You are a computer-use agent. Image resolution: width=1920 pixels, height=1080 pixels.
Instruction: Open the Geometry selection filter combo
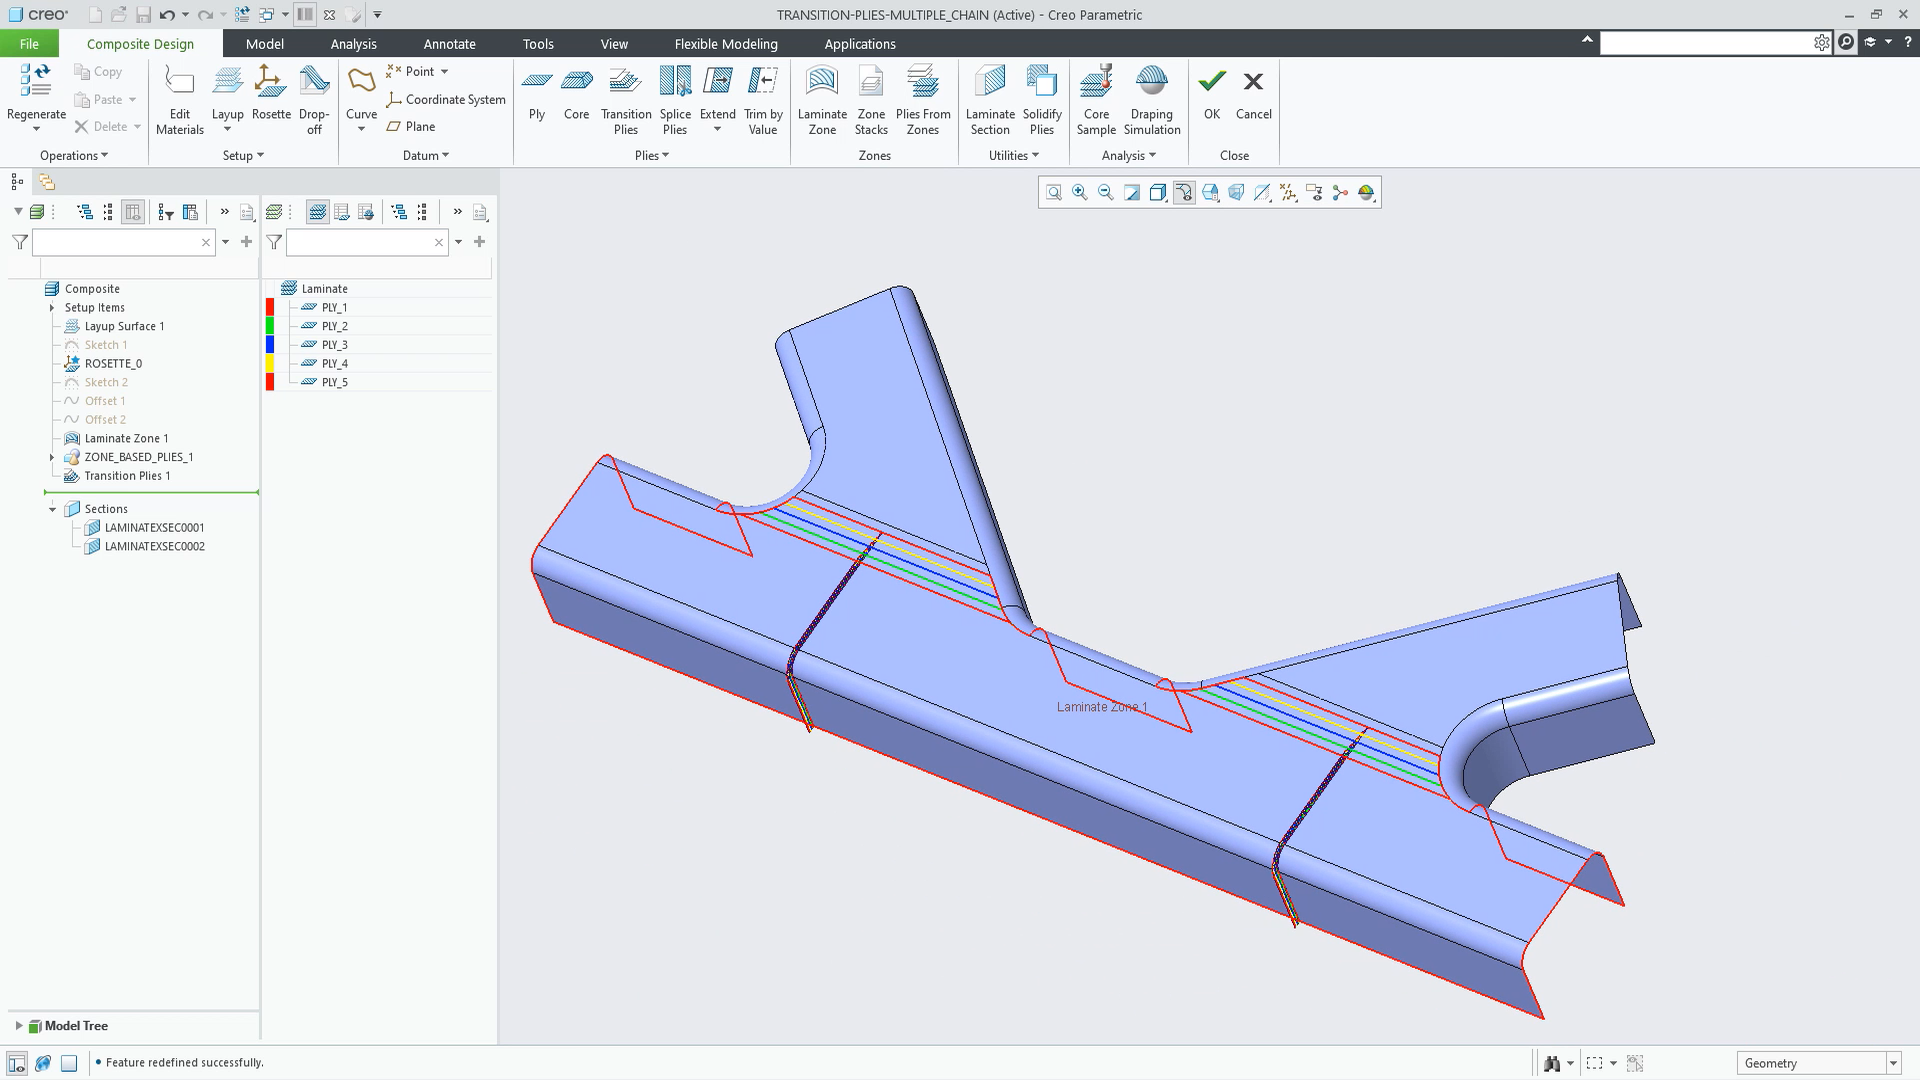click(x=1819, y=1063)
